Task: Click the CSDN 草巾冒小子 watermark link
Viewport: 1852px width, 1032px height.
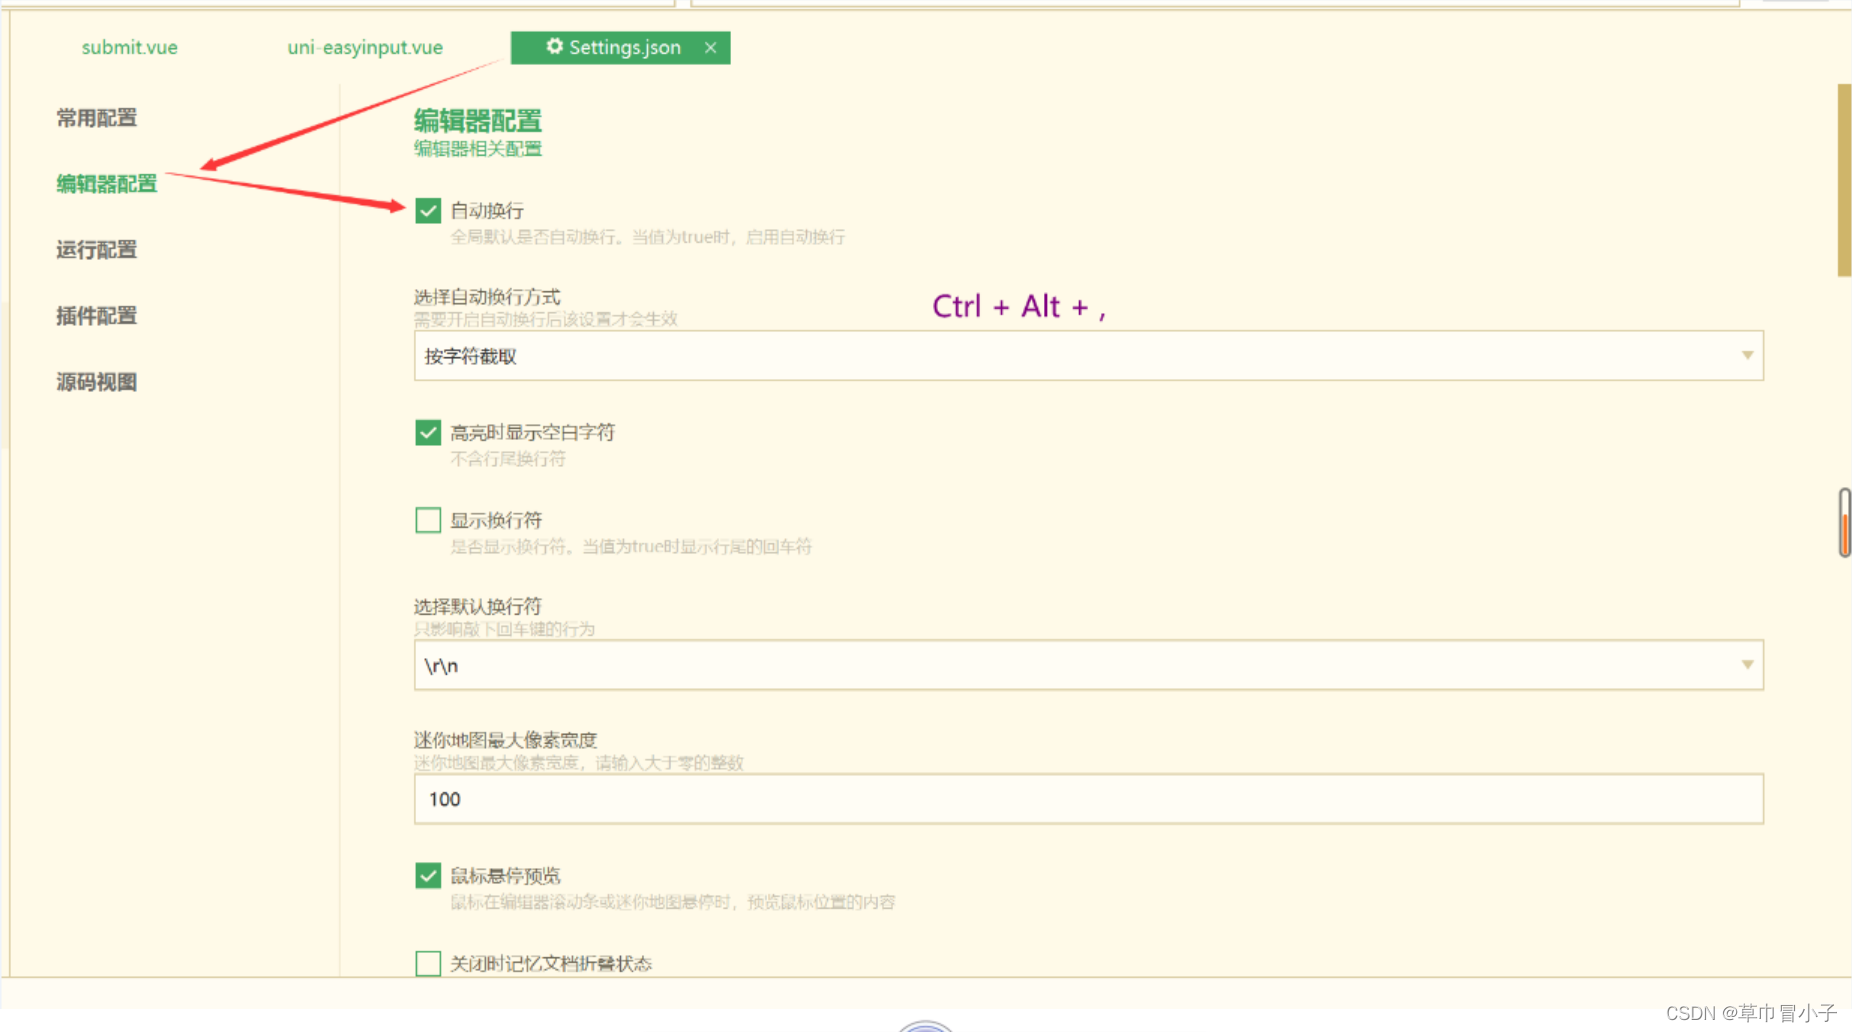Action: 1749,1012
